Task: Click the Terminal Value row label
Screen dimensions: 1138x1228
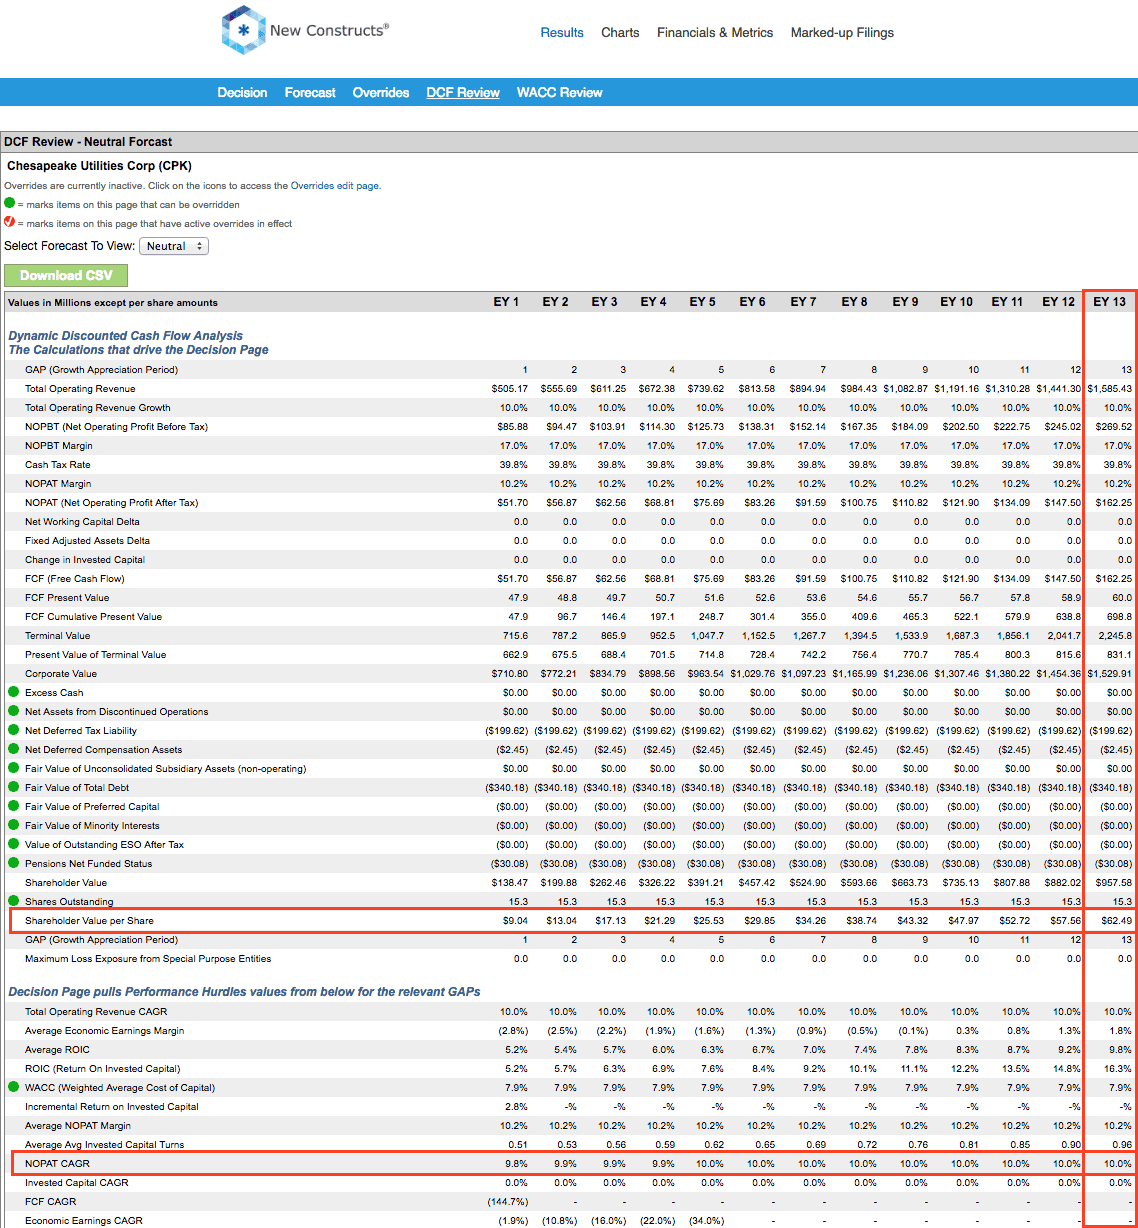Action: [57, 635]
